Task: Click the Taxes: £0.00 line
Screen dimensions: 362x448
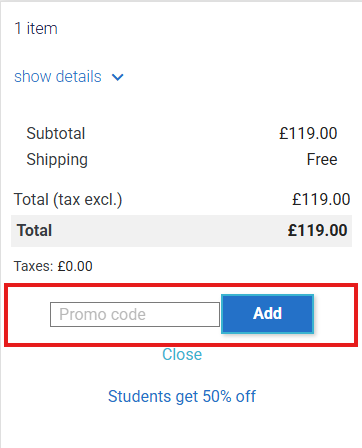Action: click(x=53, y=266)
